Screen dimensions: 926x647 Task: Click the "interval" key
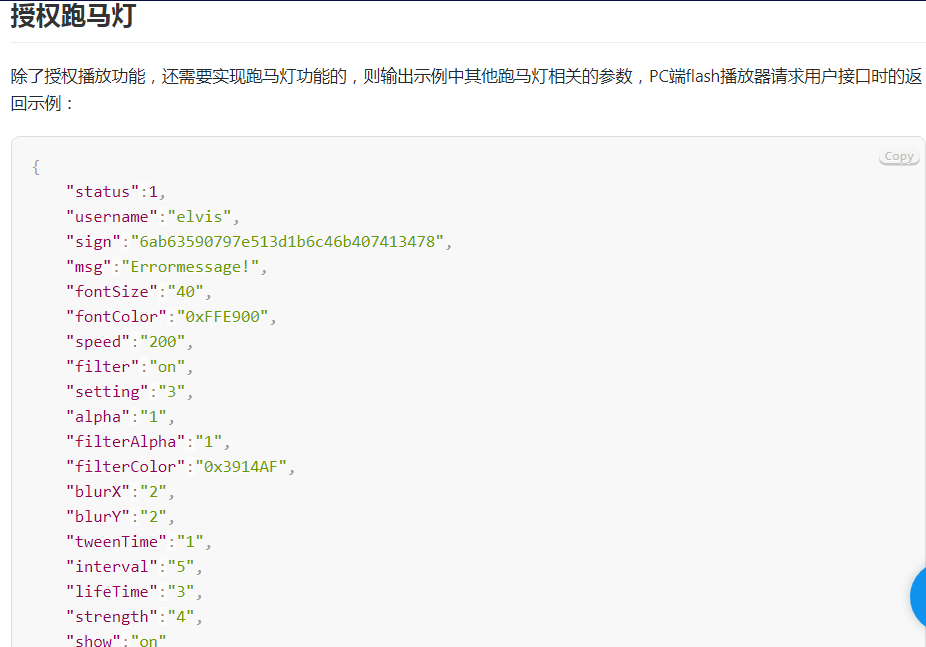[x=112, y=566]
